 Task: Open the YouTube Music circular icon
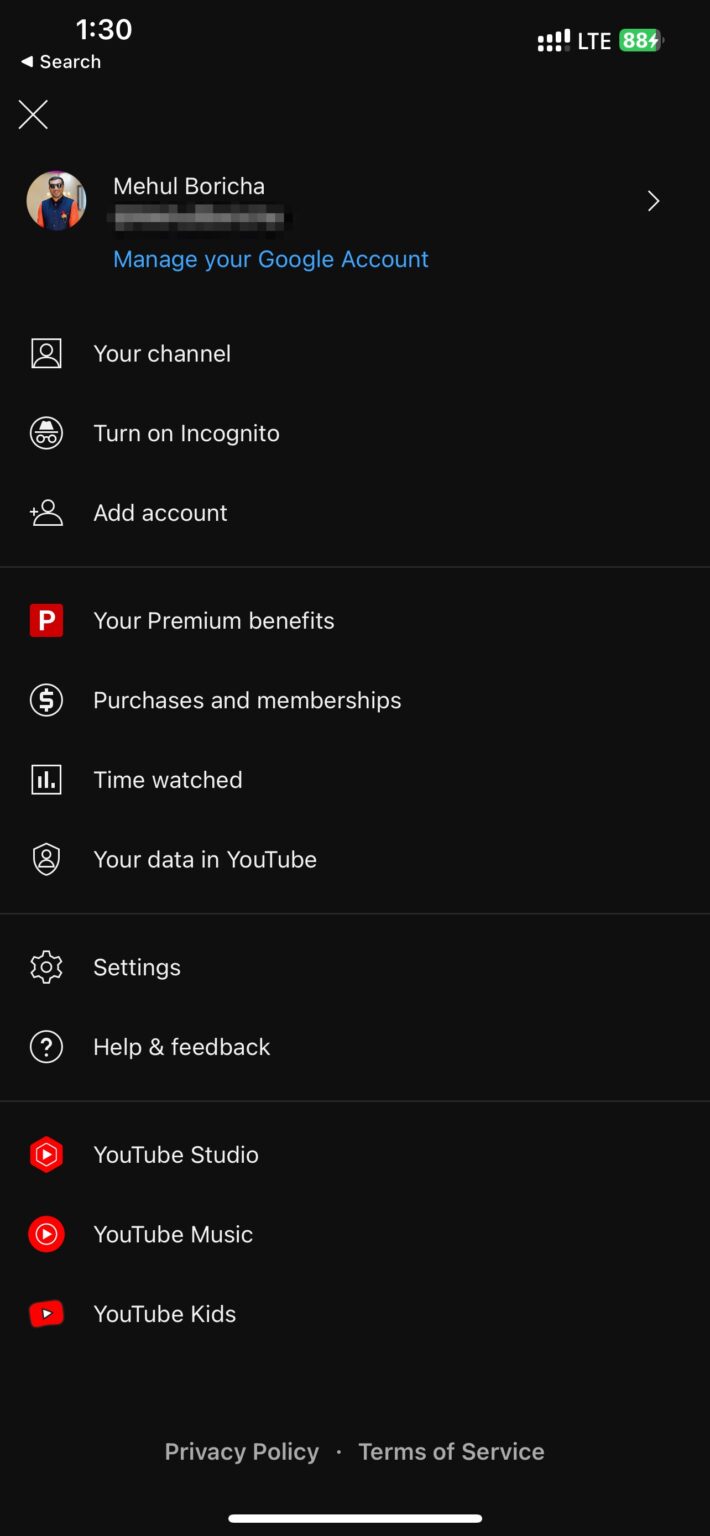(46, 1234)
